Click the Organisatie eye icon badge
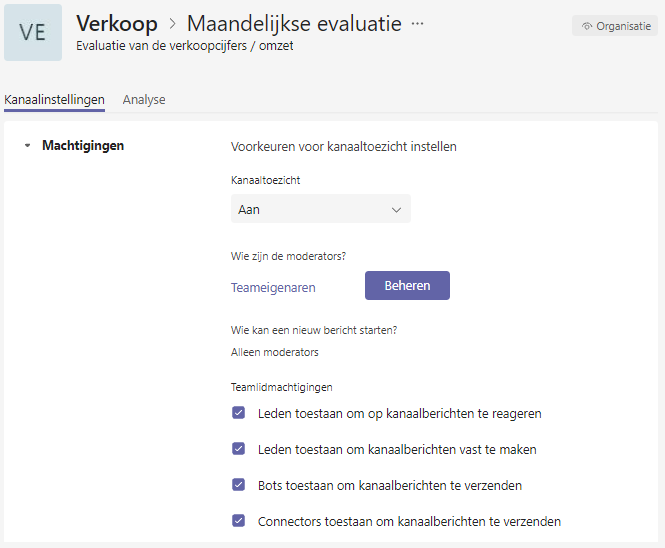Viewport: 665px width, 548px height. tap(615, 26)
